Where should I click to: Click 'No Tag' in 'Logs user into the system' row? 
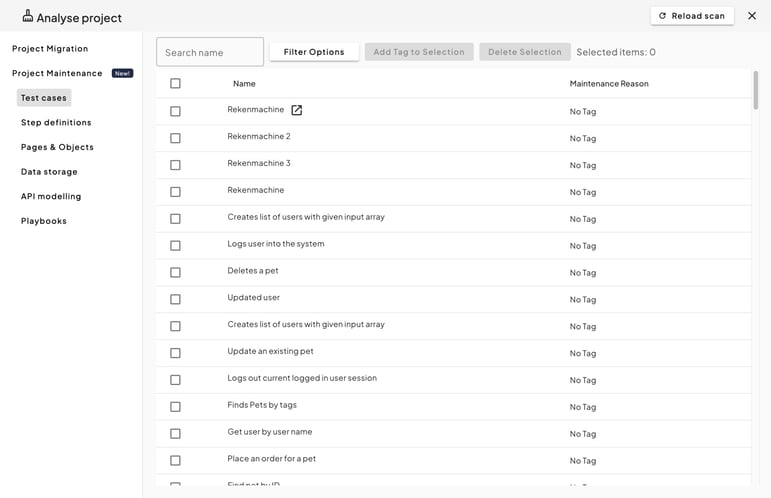583,246
